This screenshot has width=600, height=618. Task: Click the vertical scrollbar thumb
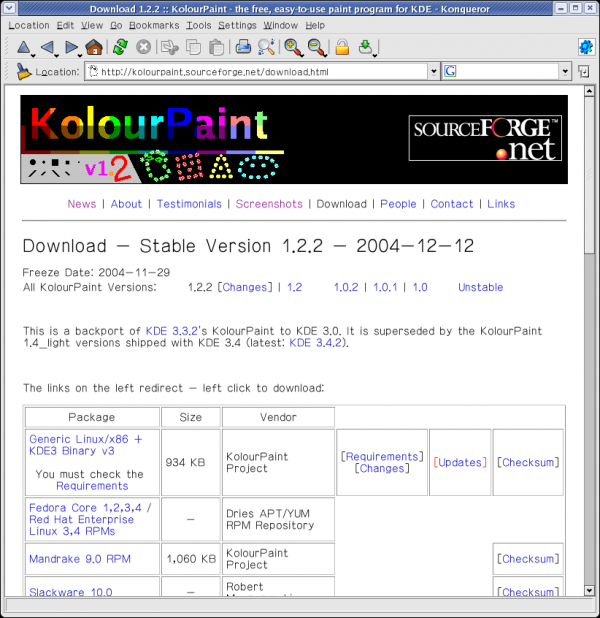coord(589,175)
